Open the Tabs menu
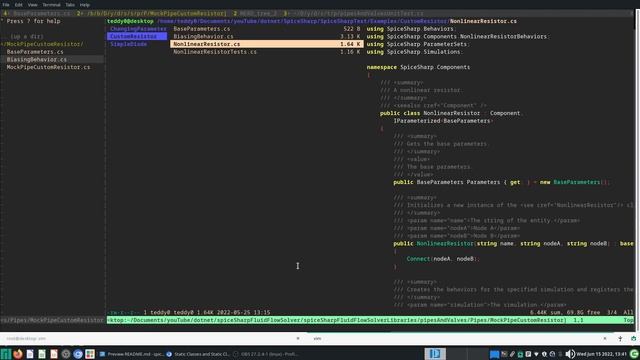This screenshot has width=640, height=360. tap(70, 5)
